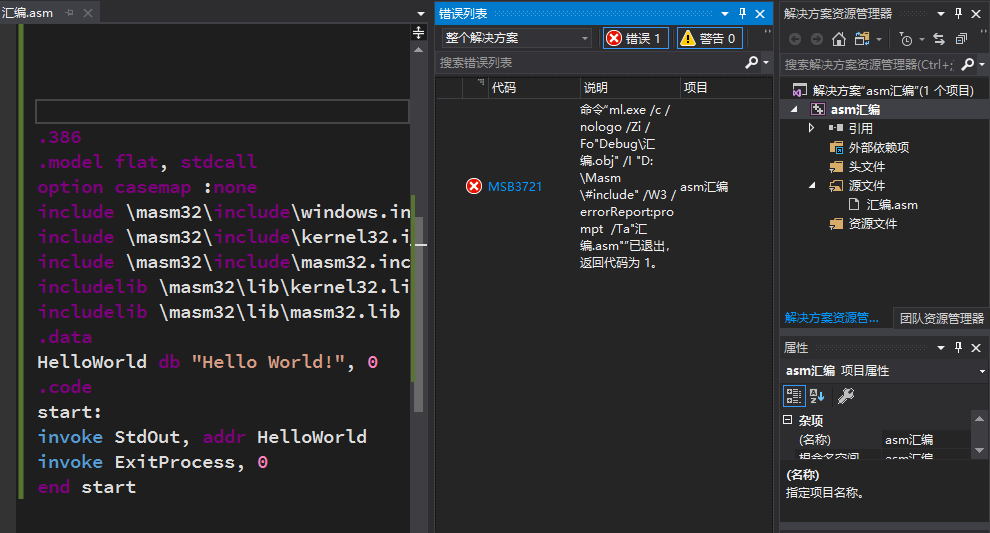Open 错误列表 window position dropdown arrow
Image resolution: width=990 pixels, height=533 pixels.
pyautogui.click(x=725, y=13)
